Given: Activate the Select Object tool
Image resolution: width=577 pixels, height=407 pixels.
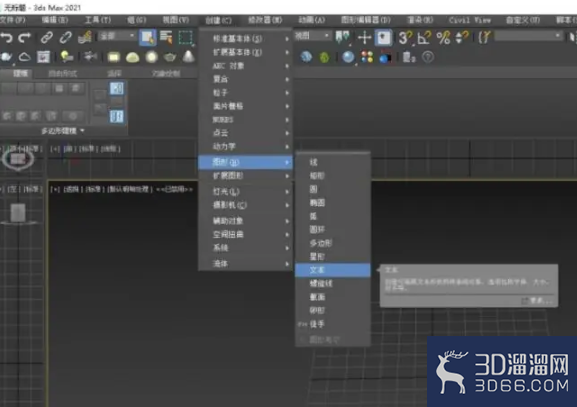Looking at the screenshot, I should pos(148,38).
